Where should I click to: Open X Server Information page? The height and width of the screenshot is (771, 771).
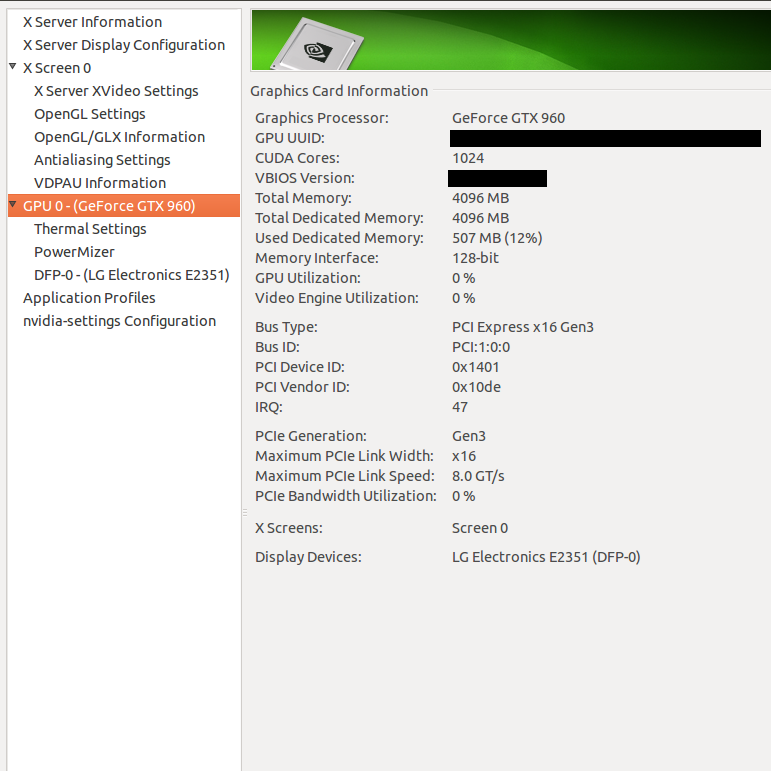click(92, 22)
